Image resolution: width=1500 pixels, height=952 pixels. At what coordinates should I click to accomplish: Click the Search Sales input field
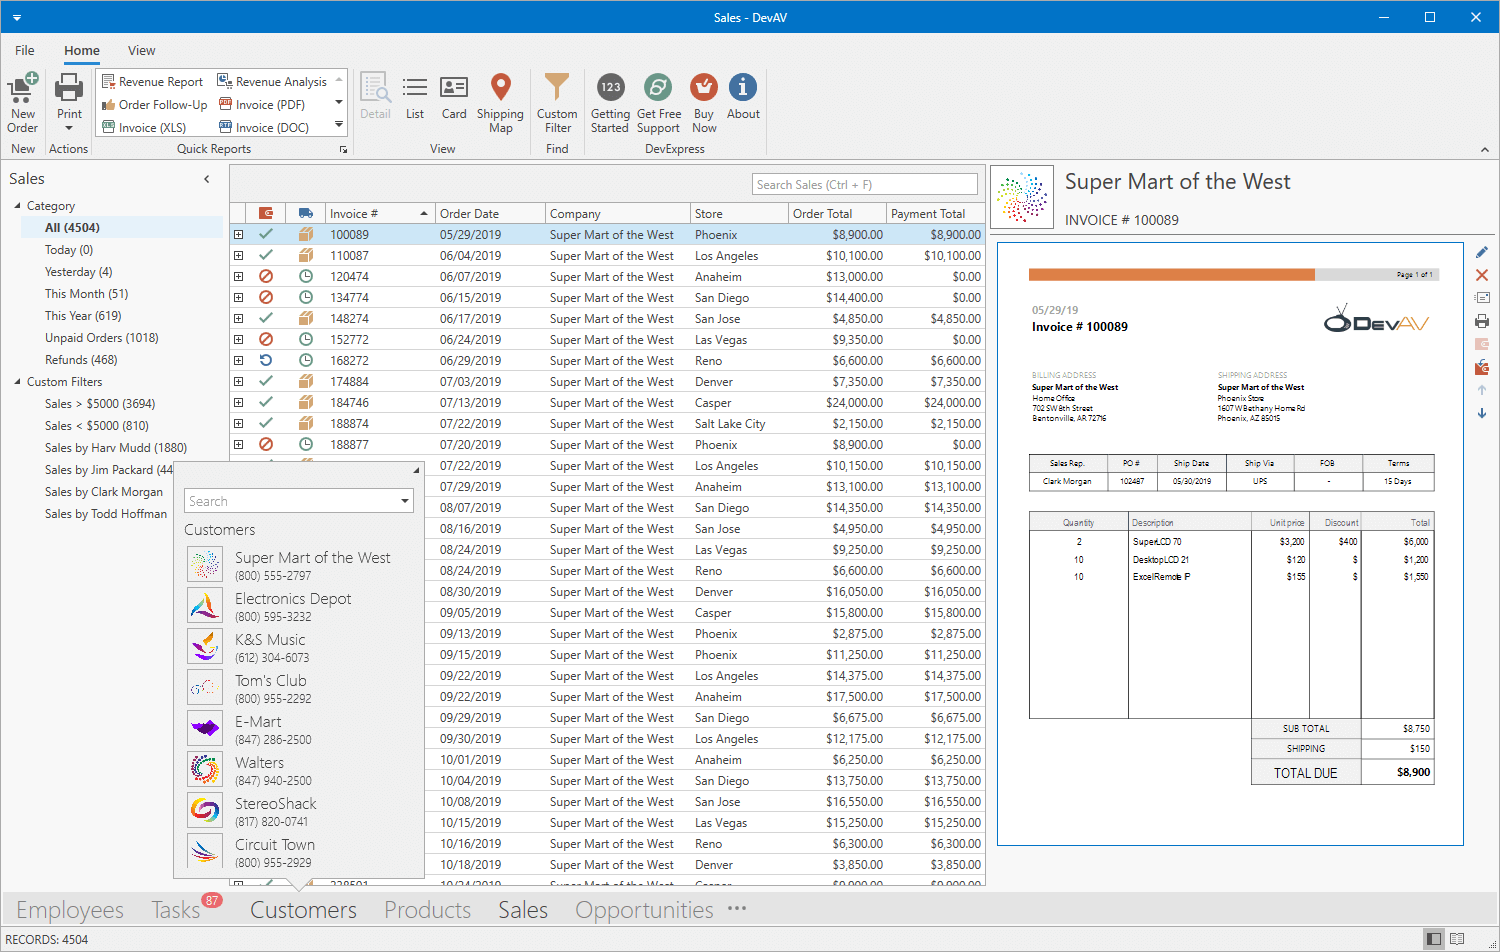[x=864, y=185]
